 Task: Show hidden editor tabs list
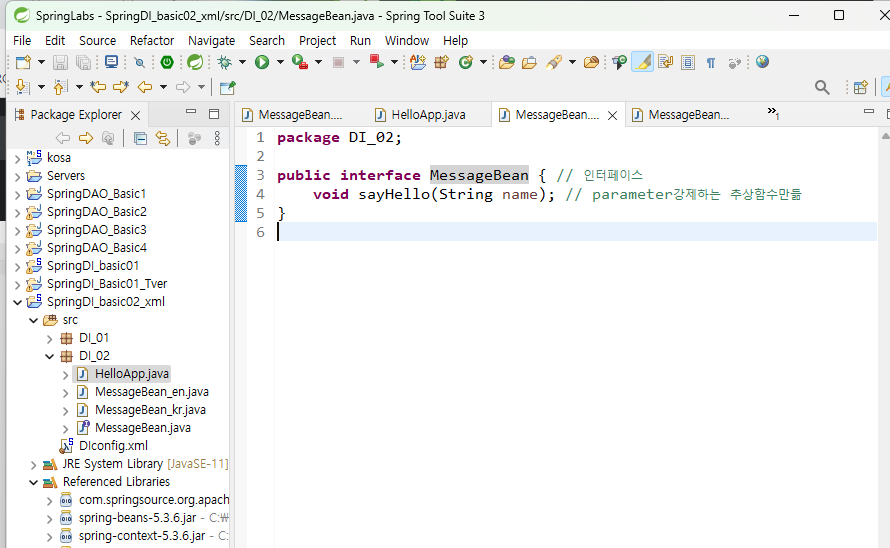click(773, 113)
